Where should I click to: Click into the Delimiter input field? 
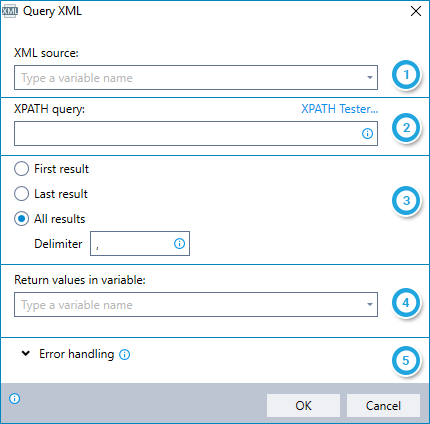tap(140, 244)
